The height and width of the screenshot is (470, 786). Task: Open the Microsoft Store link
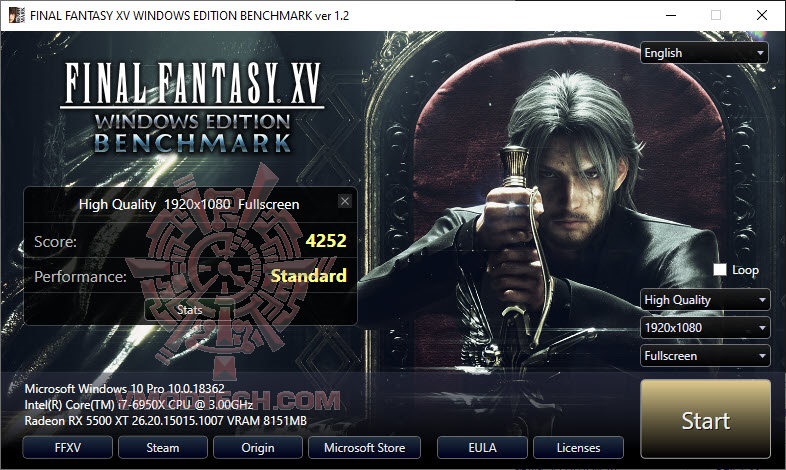pos(364,447)
